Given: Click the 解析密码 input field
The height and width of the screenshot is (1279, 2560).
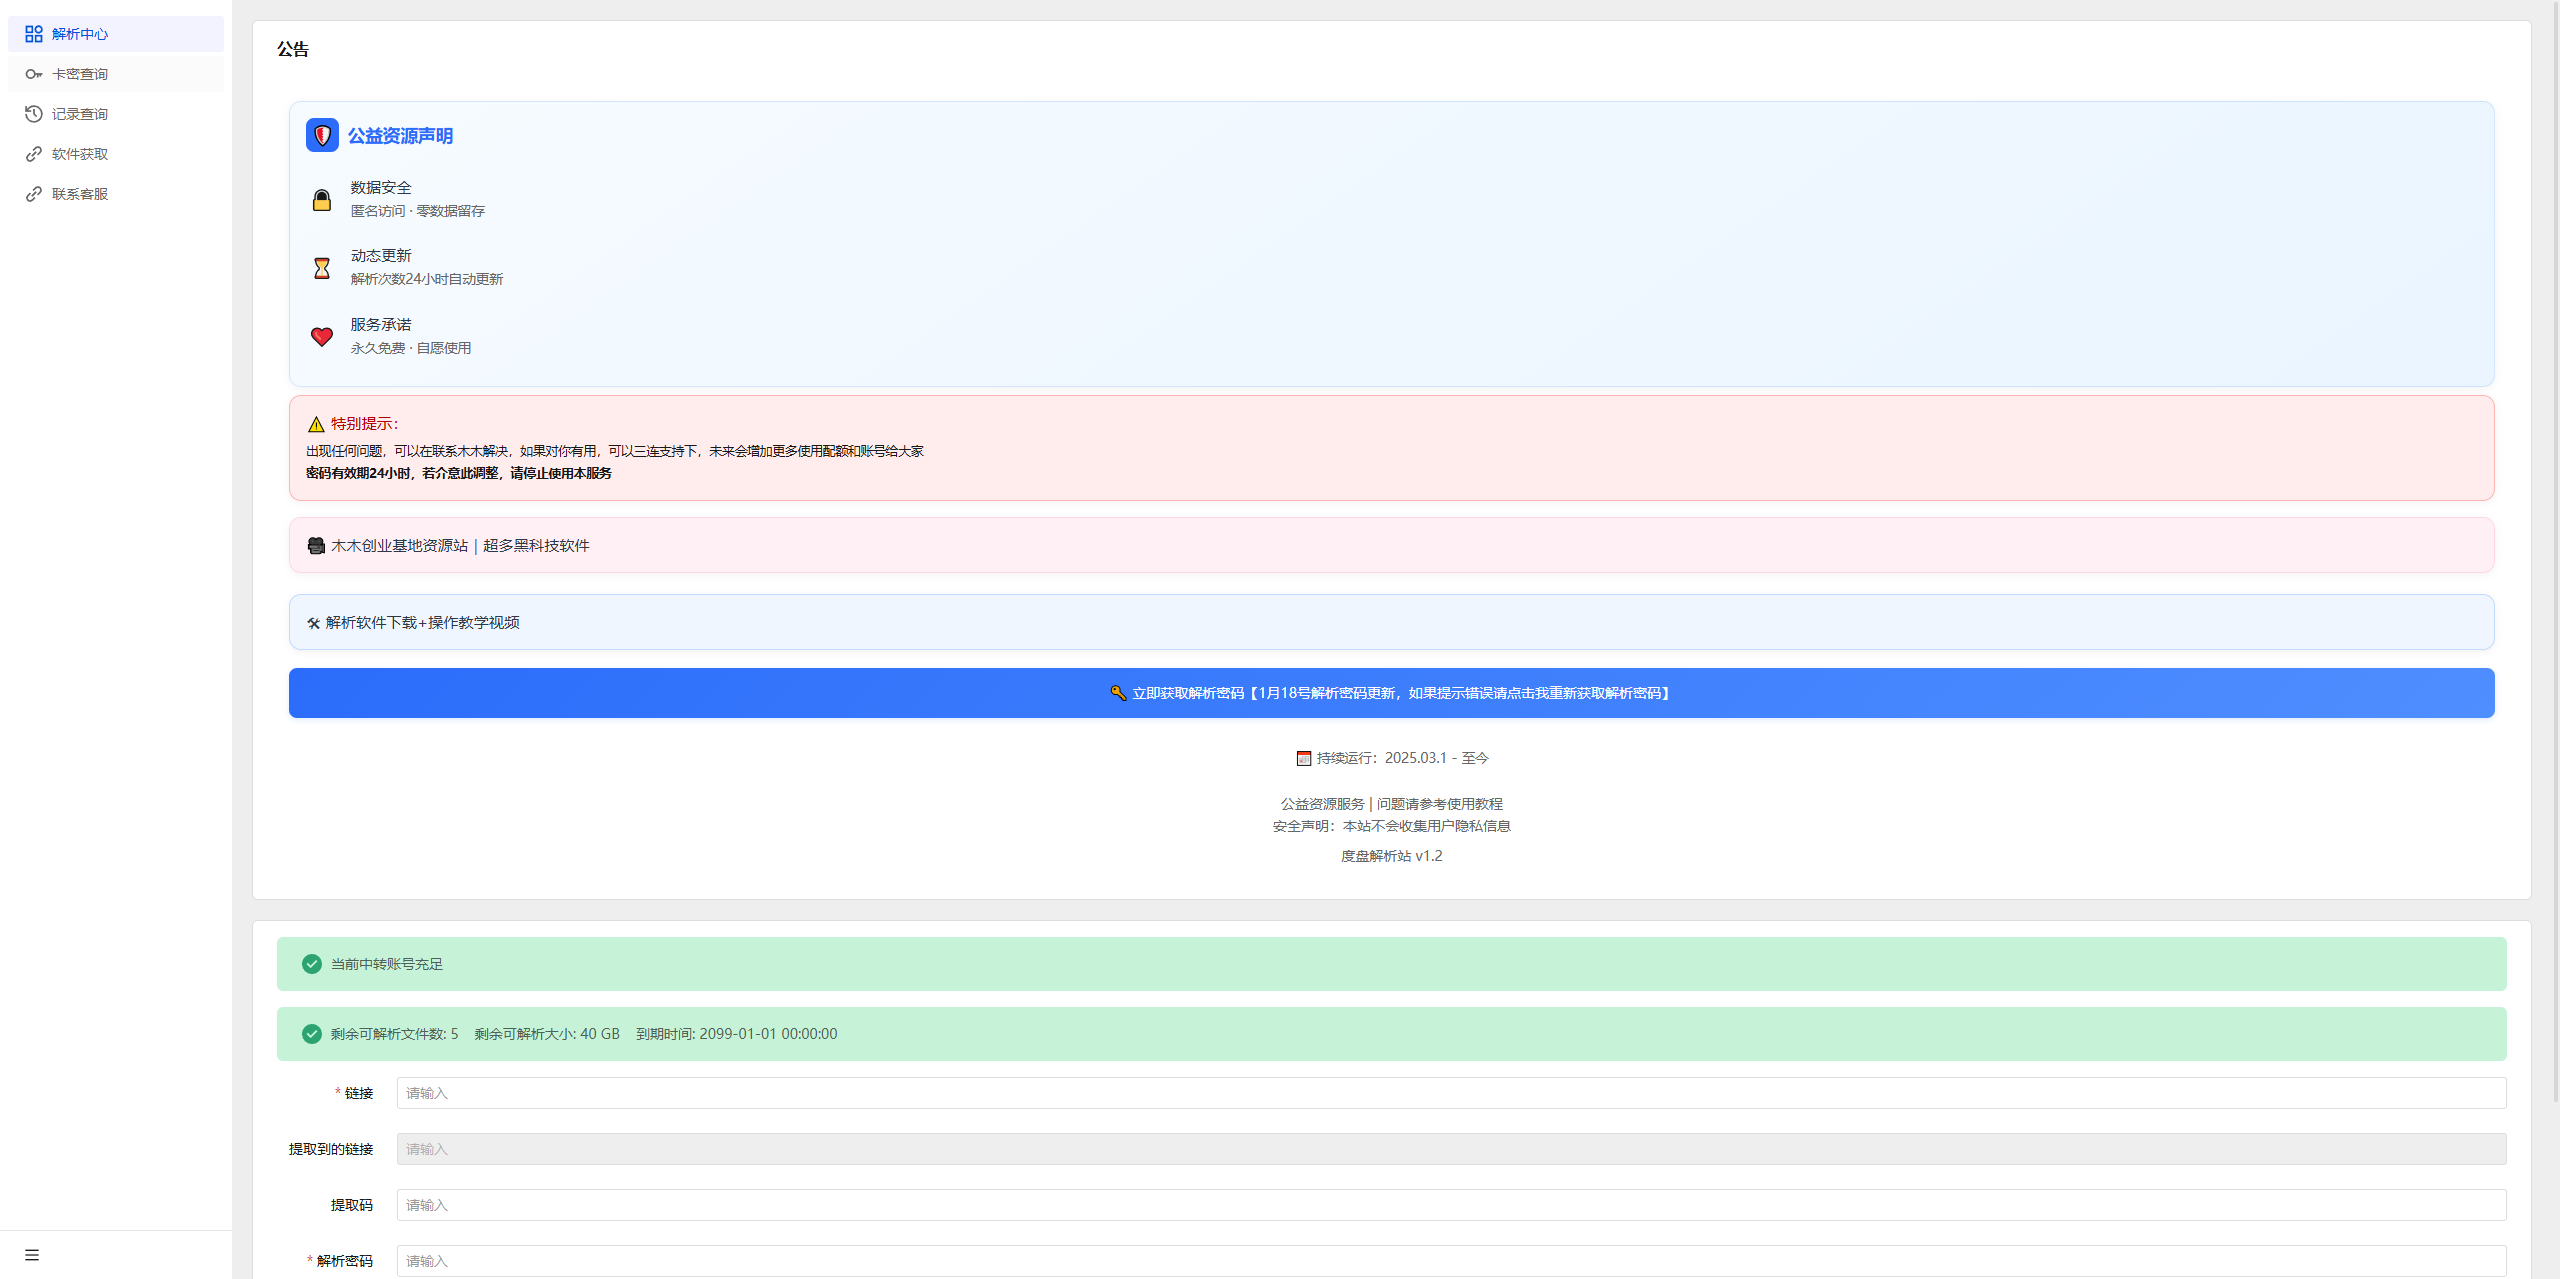Looking at the screenshot, I should 1450,1261.
